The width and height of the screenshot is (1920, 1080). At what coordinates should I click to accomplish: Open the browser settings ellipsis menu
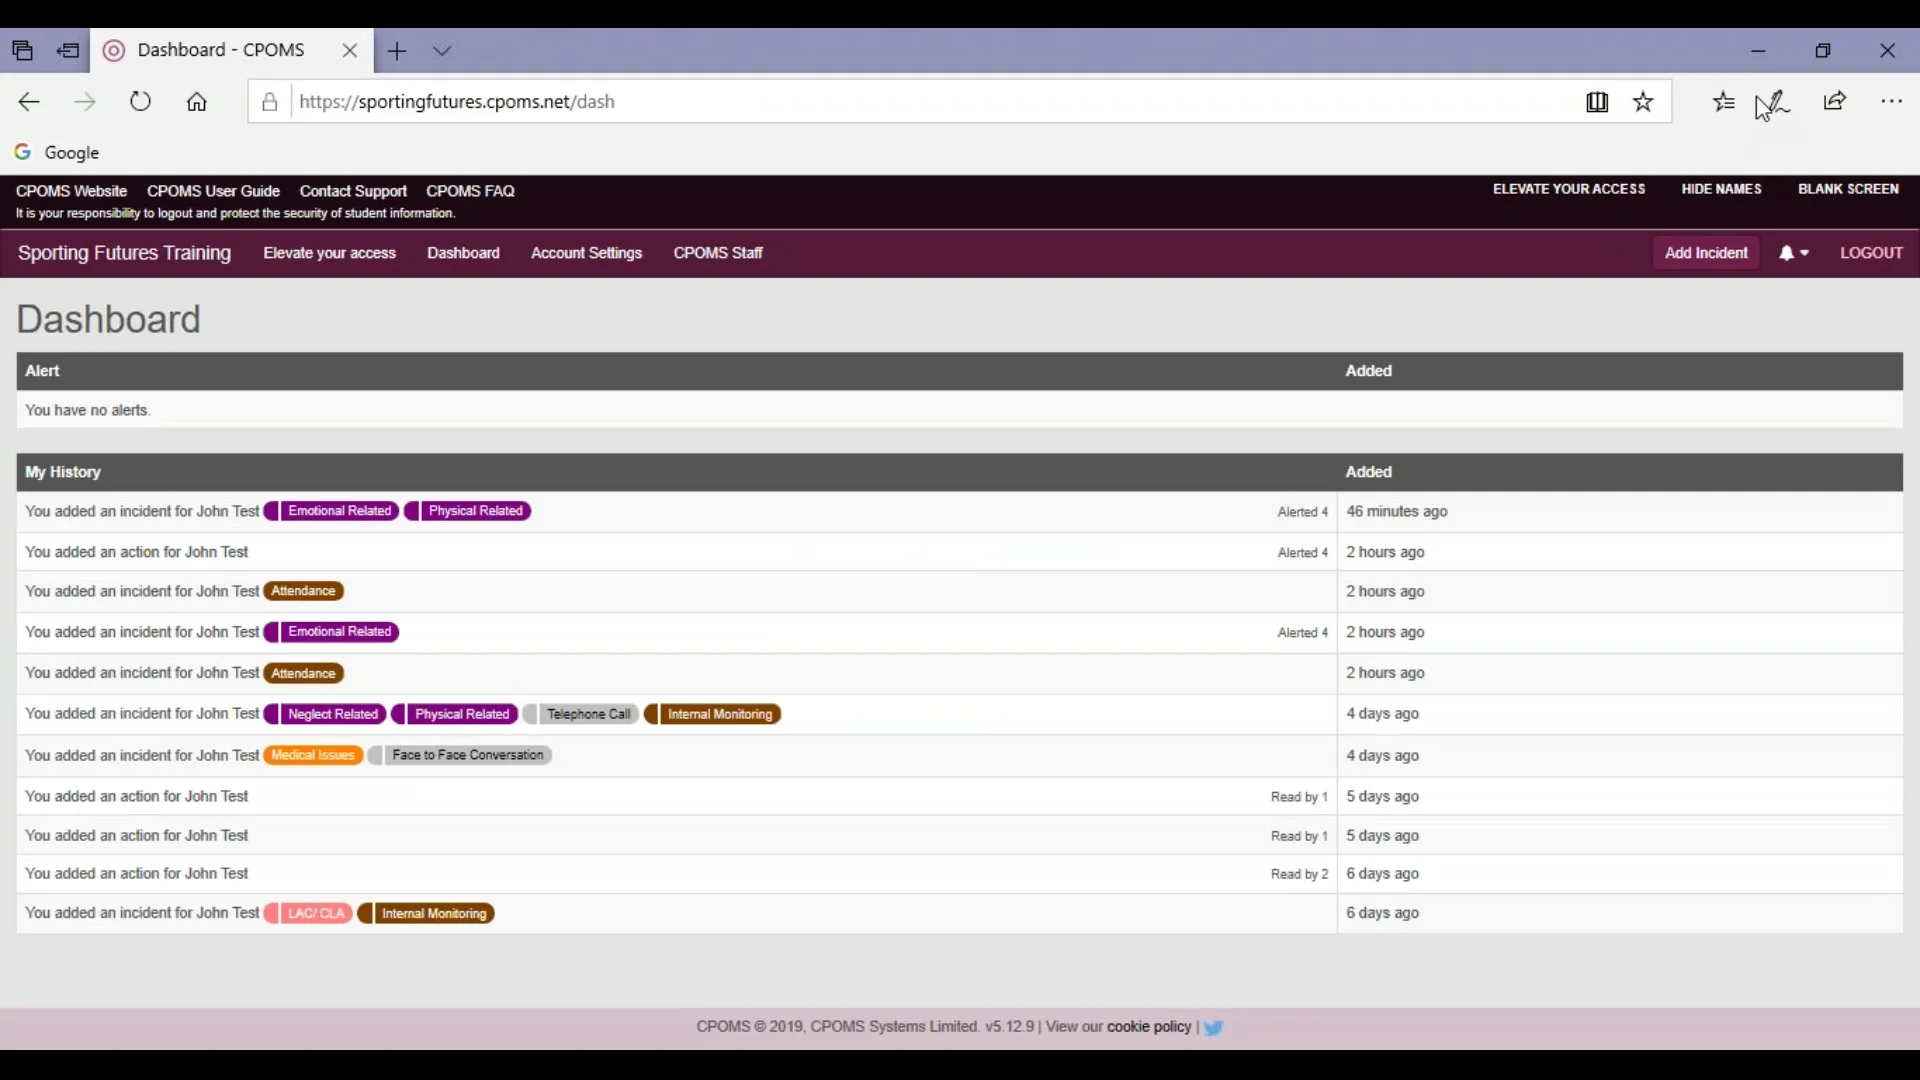(1893, 101)
